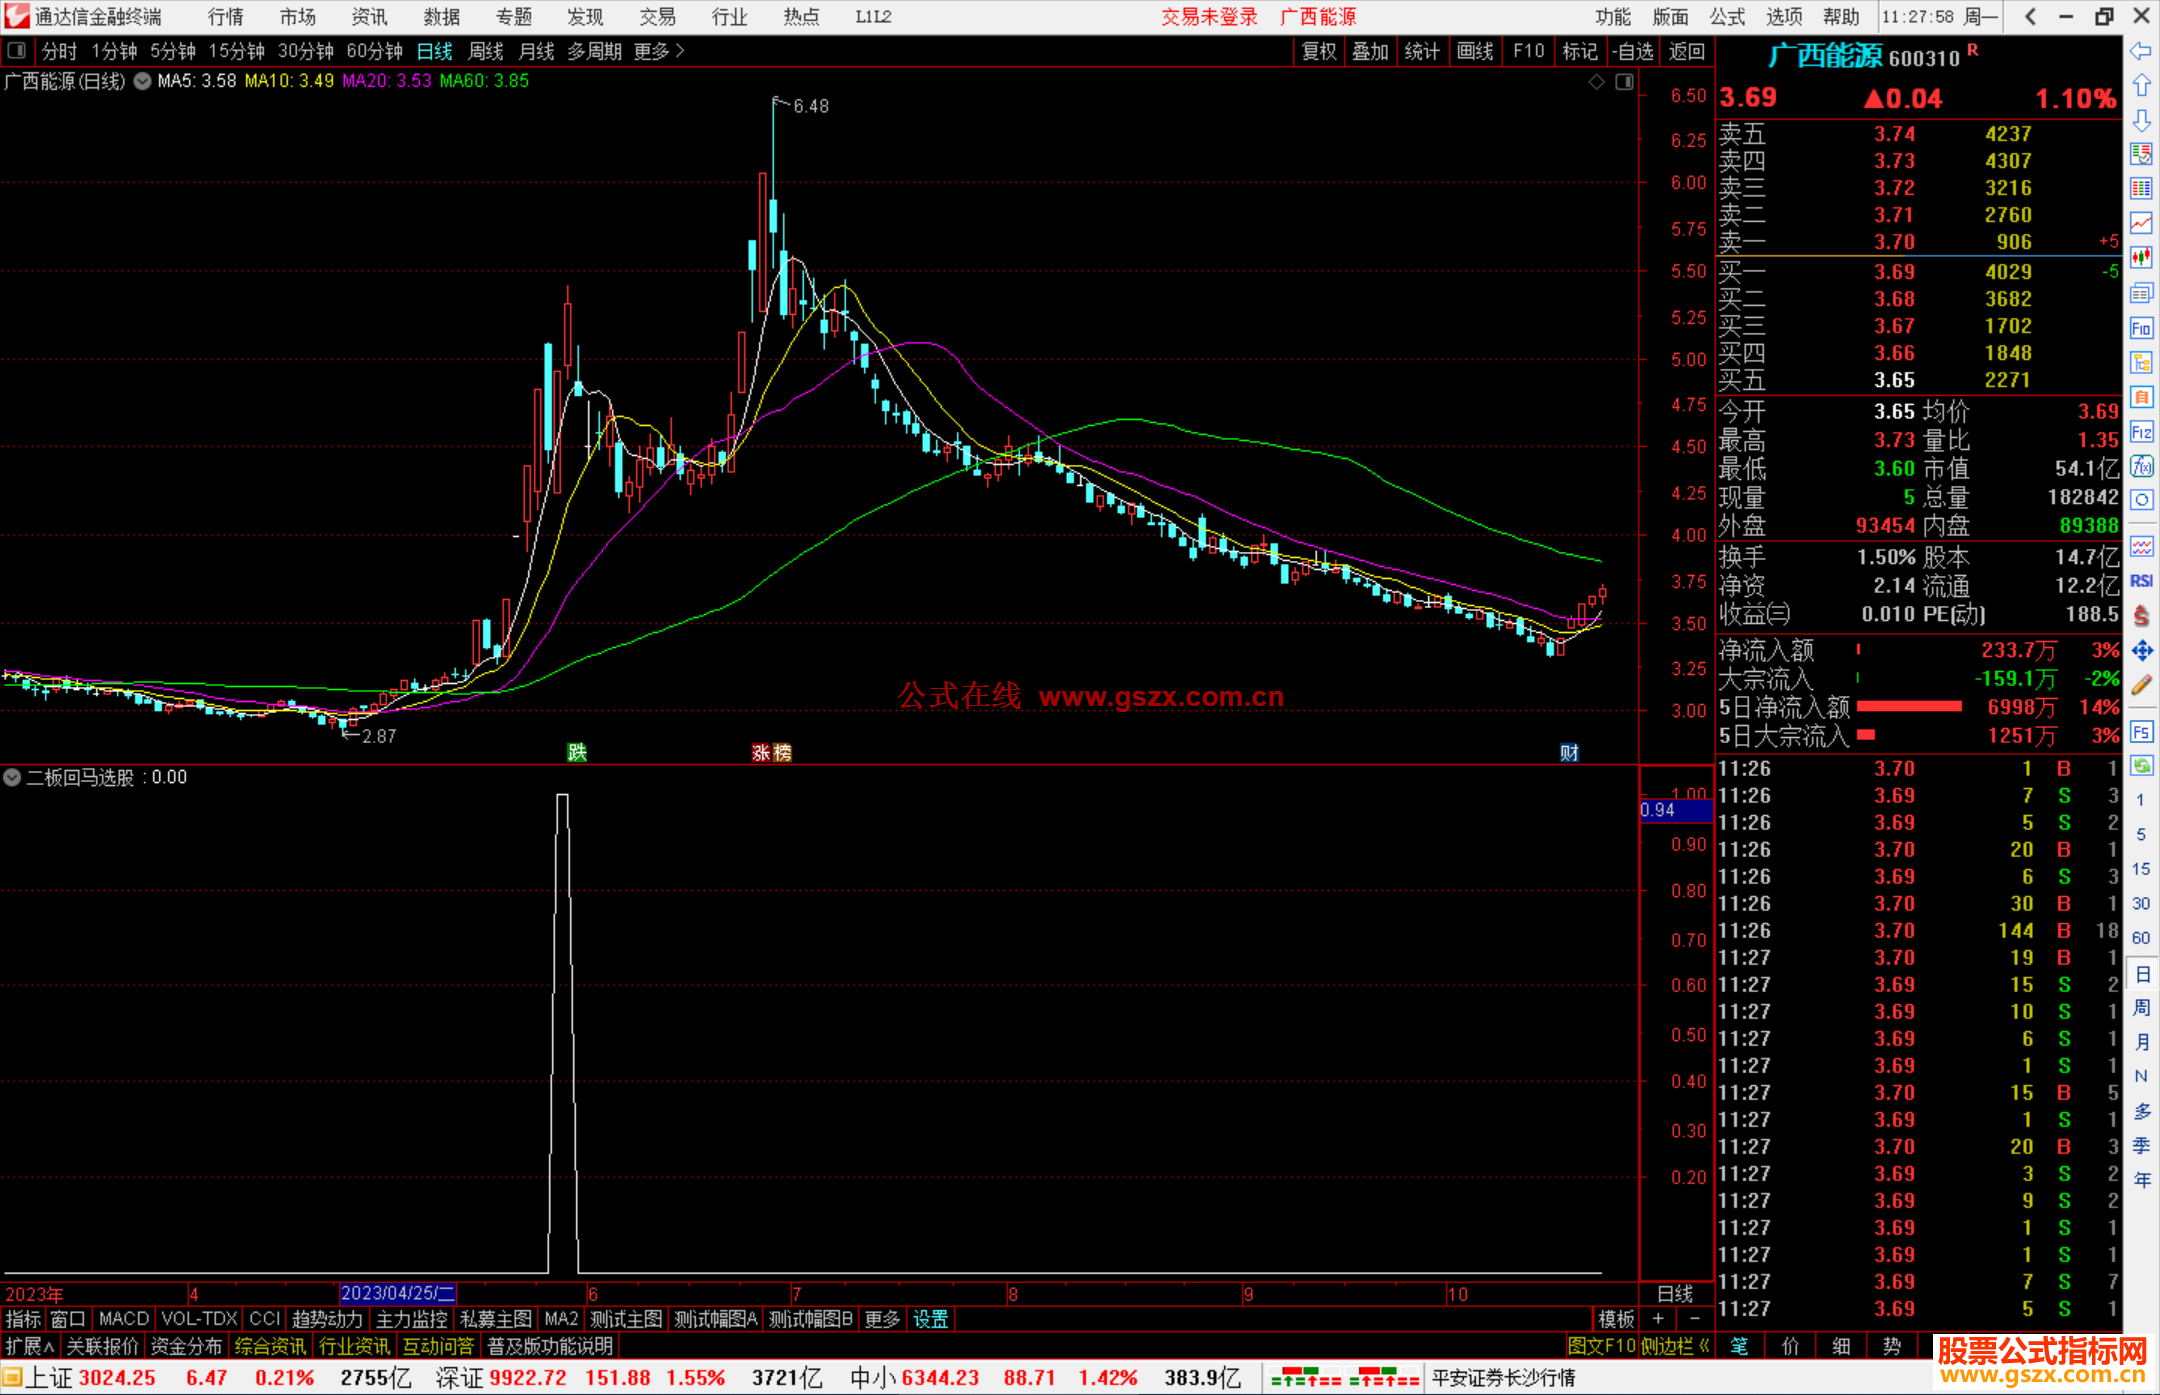Toggle 二板回马选股 indicator round button

(12, 777)
